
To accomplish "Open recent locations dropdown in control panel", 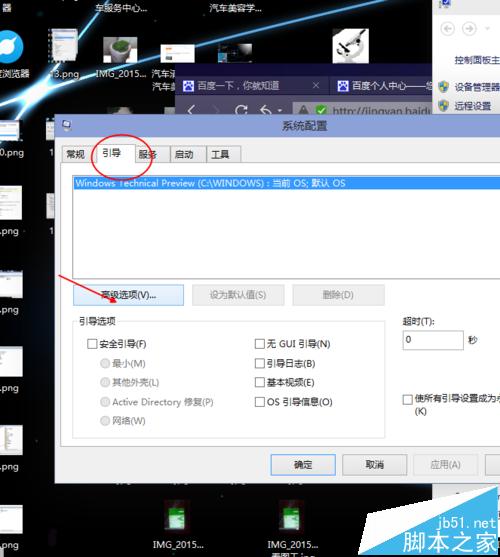I will tap(488, 28).
